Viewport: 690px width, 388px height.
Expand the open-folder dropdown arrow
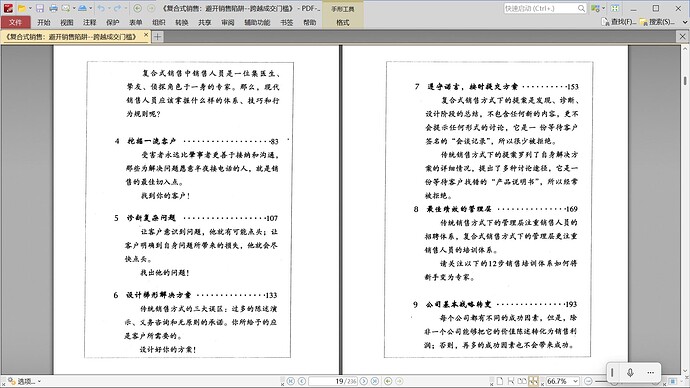click(x=29, y=8)
